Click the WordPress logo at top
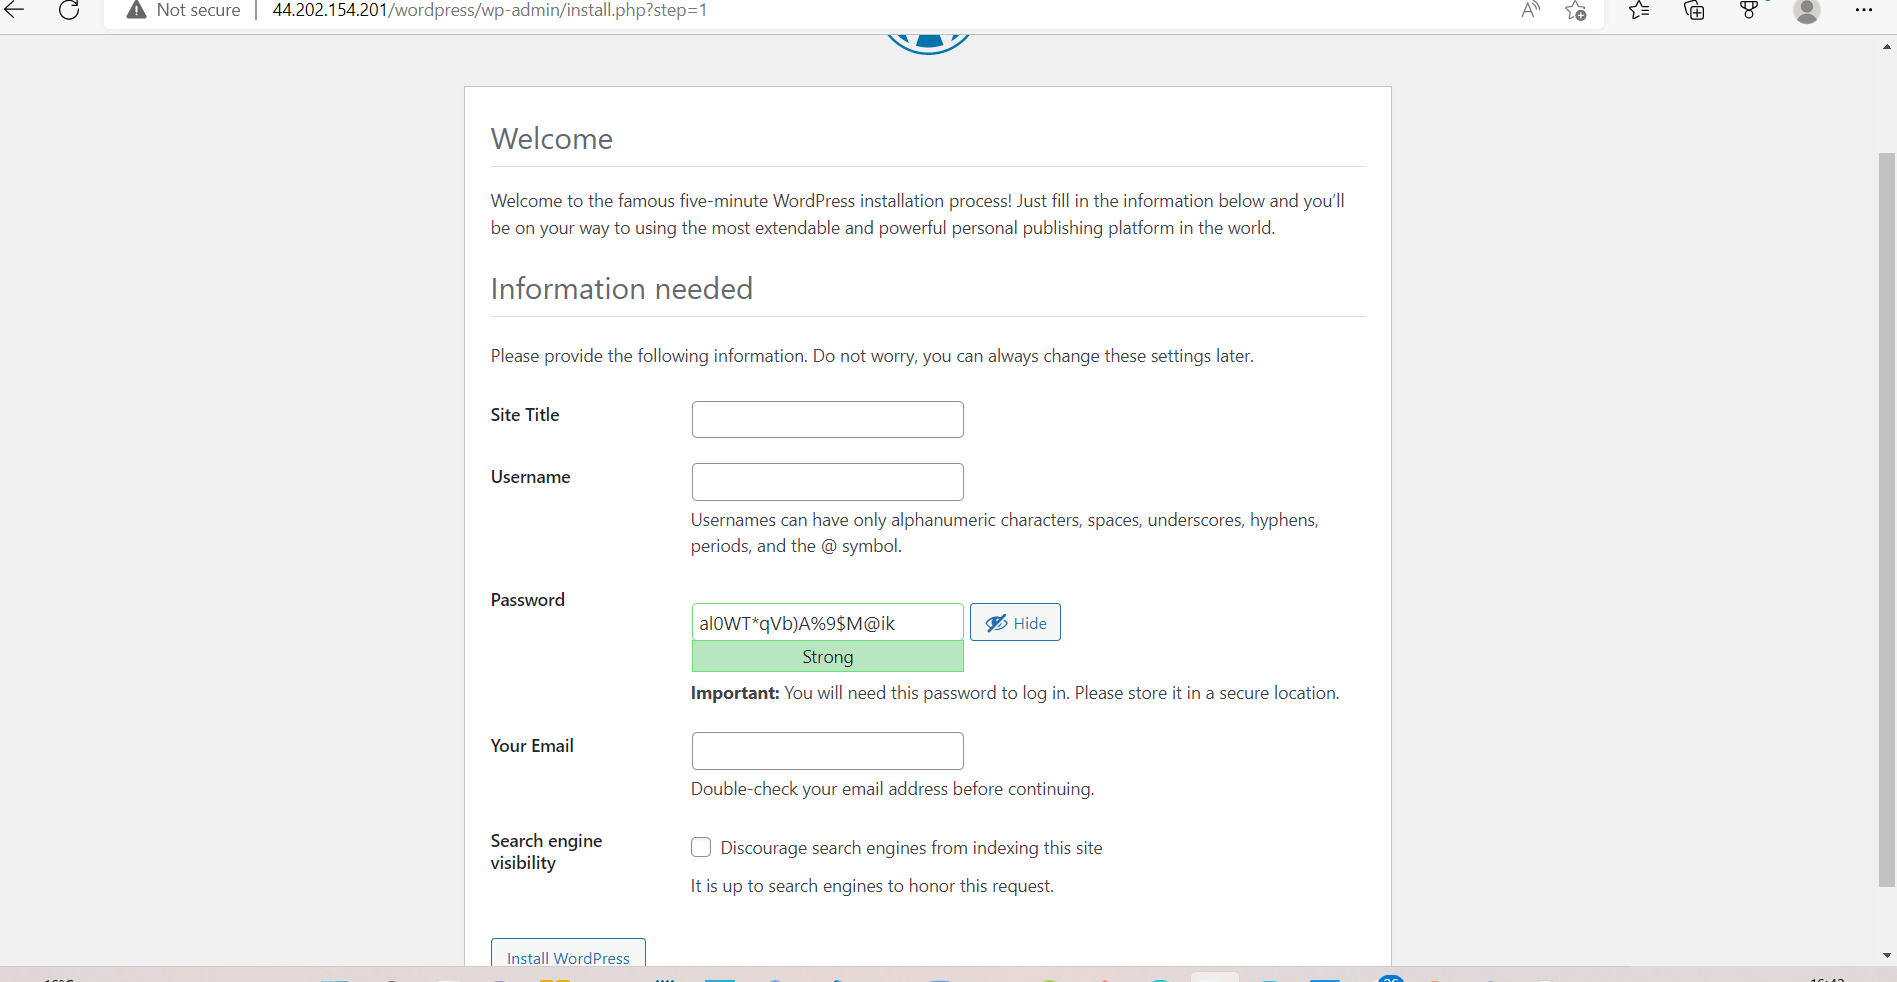The width and height of the screenshot is (1897, 982). click(x=928, y=44)
